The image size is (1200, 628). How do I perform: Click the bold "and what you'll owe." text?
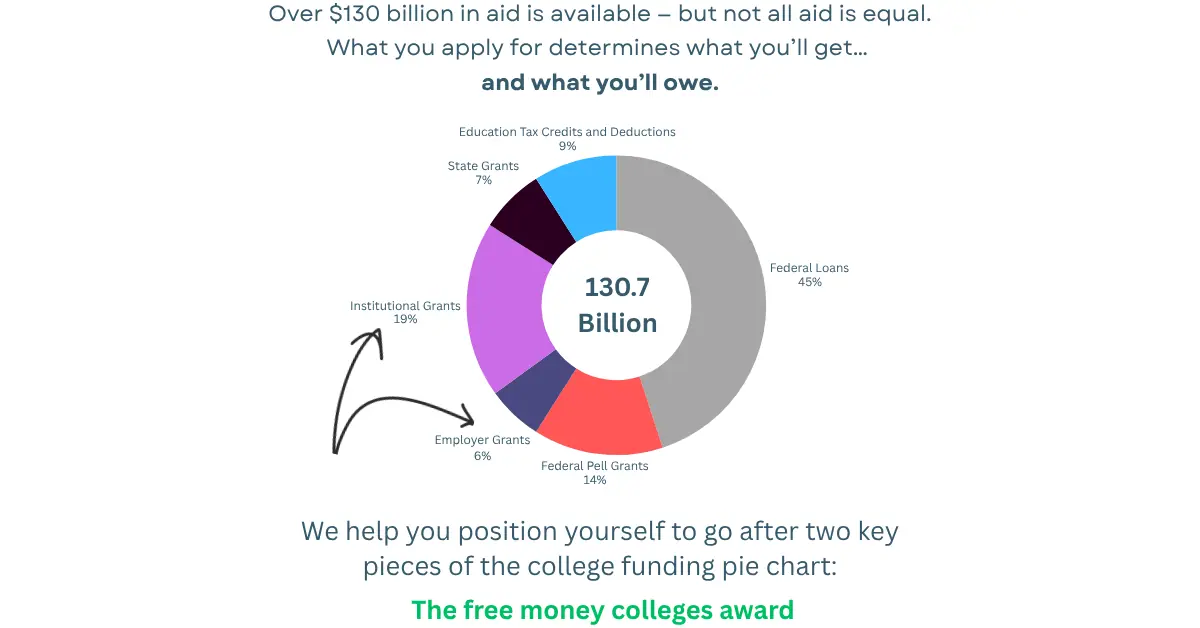600,83
